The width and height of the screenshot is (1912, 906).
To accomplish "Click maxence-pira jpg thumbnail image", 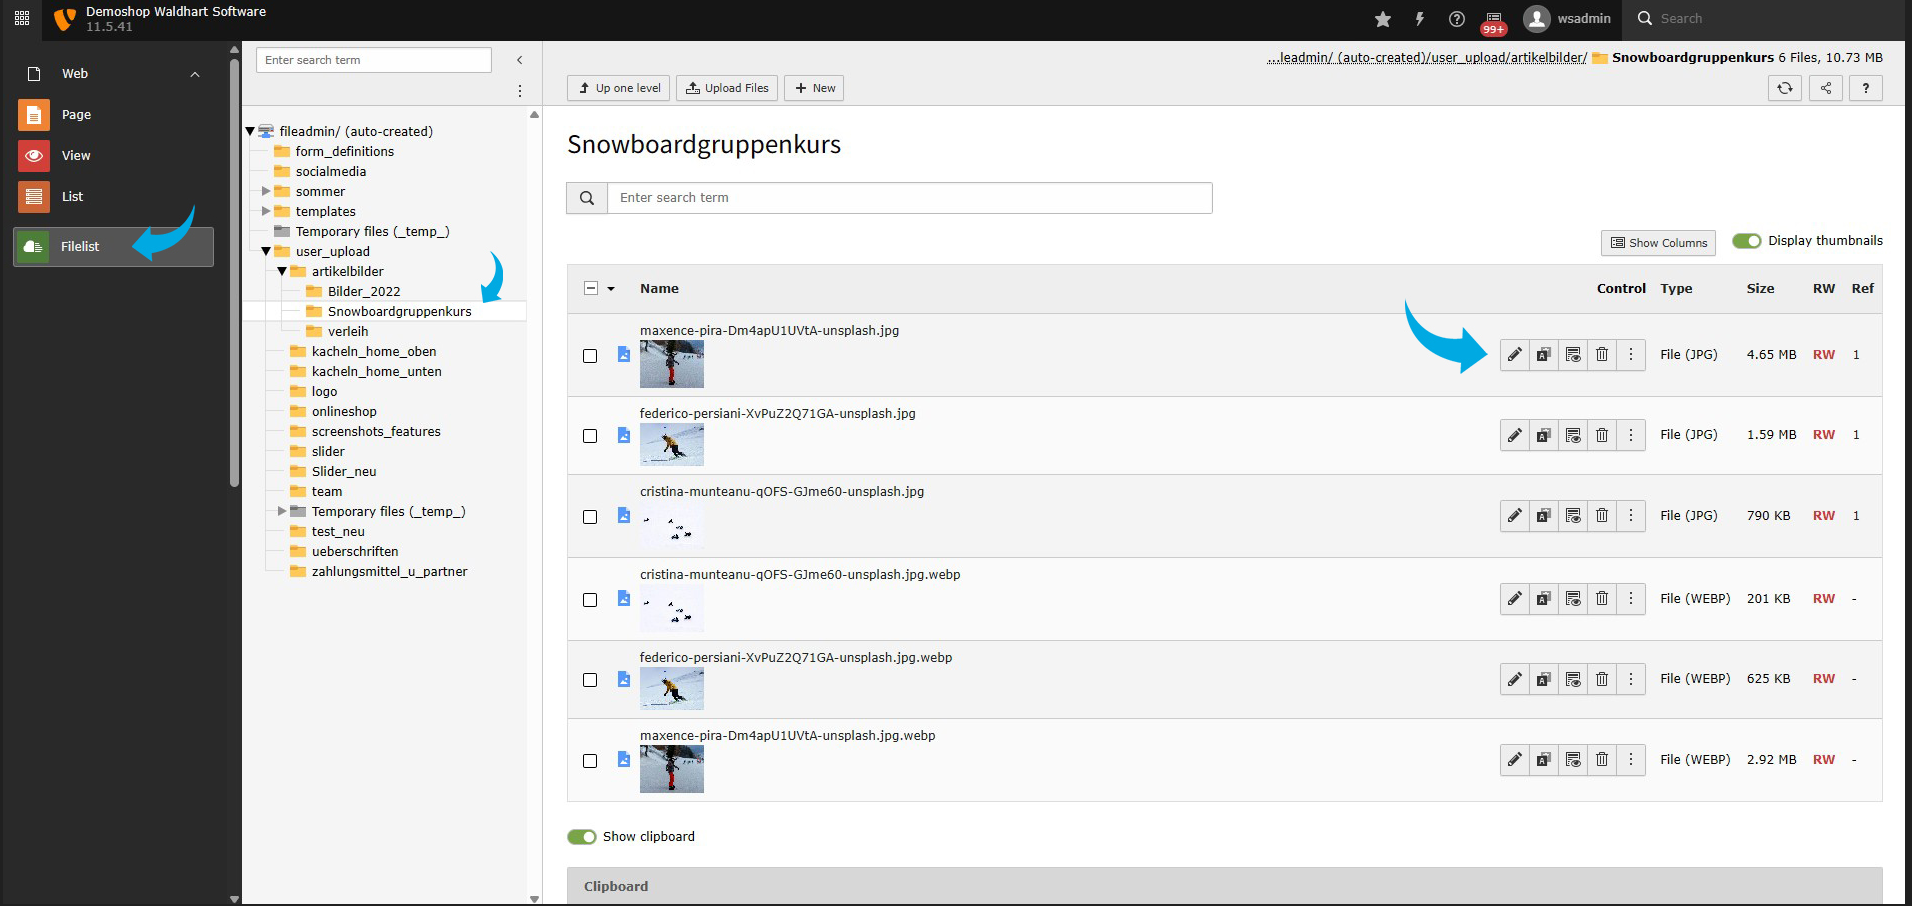I will coord(672,364).
